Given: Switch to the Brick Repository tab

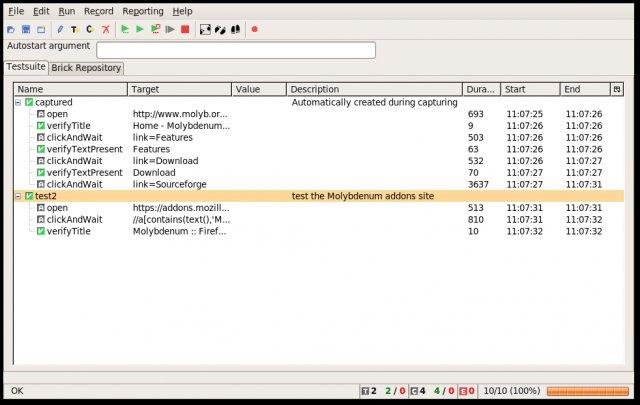Looking at the screenshot, I should (x=86, y=68).
